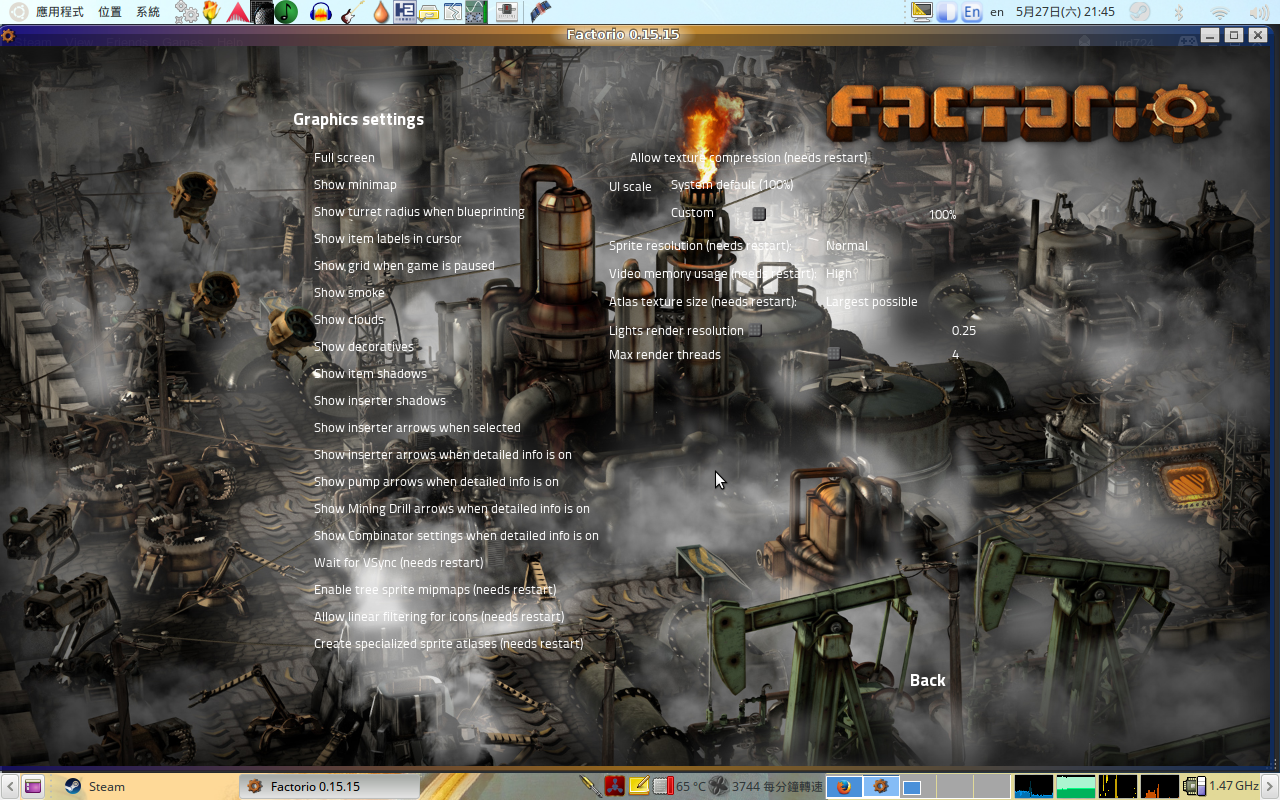The height and width of the screenshot is (800, 1280).
Task: Click the CPU temperature sensor icon
Action: (663, 786)
